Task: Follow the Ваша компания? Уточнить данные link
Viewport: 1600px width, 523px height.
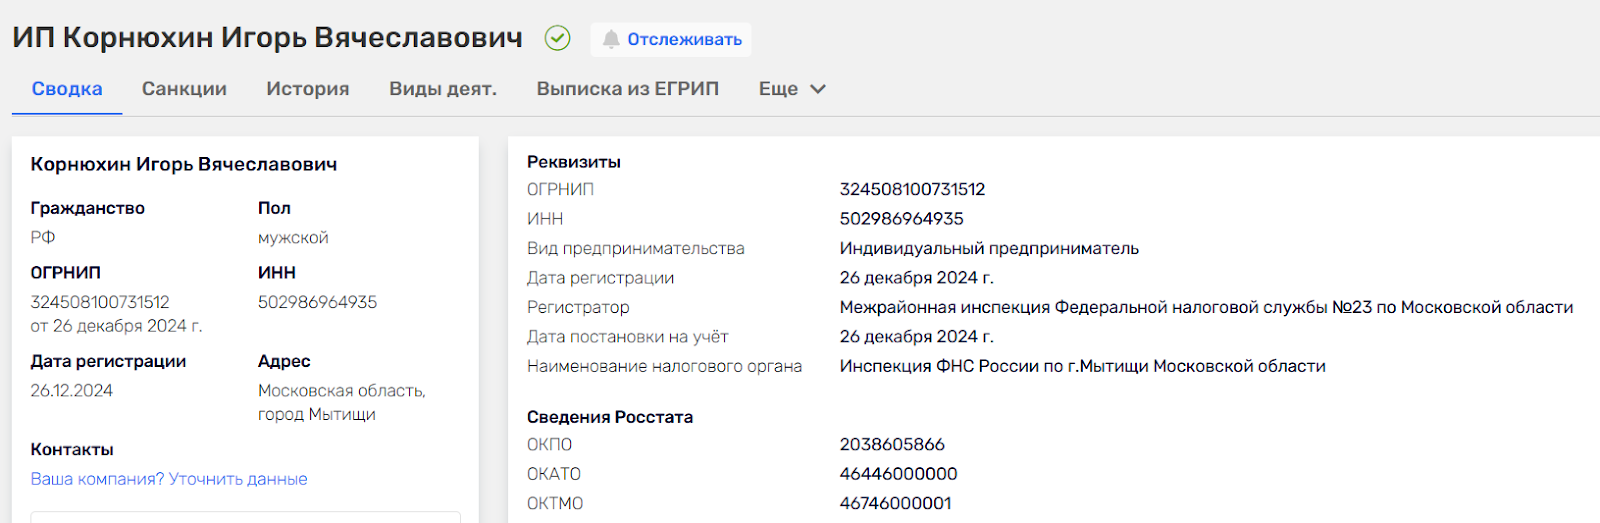Action: coord(169,479)
